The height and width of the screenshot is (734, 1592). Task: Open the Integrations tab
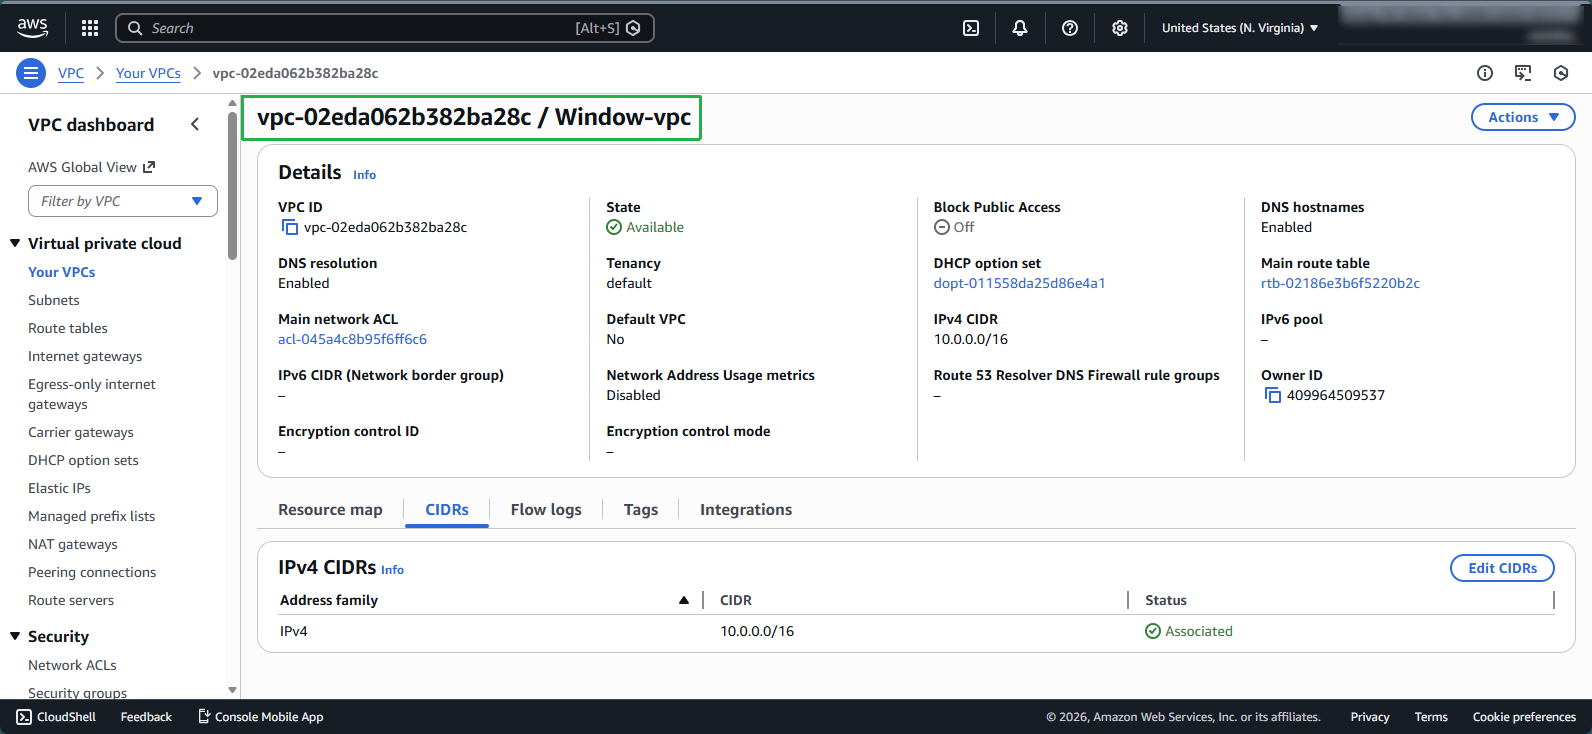pyautogui.click(x=746, y=510)
